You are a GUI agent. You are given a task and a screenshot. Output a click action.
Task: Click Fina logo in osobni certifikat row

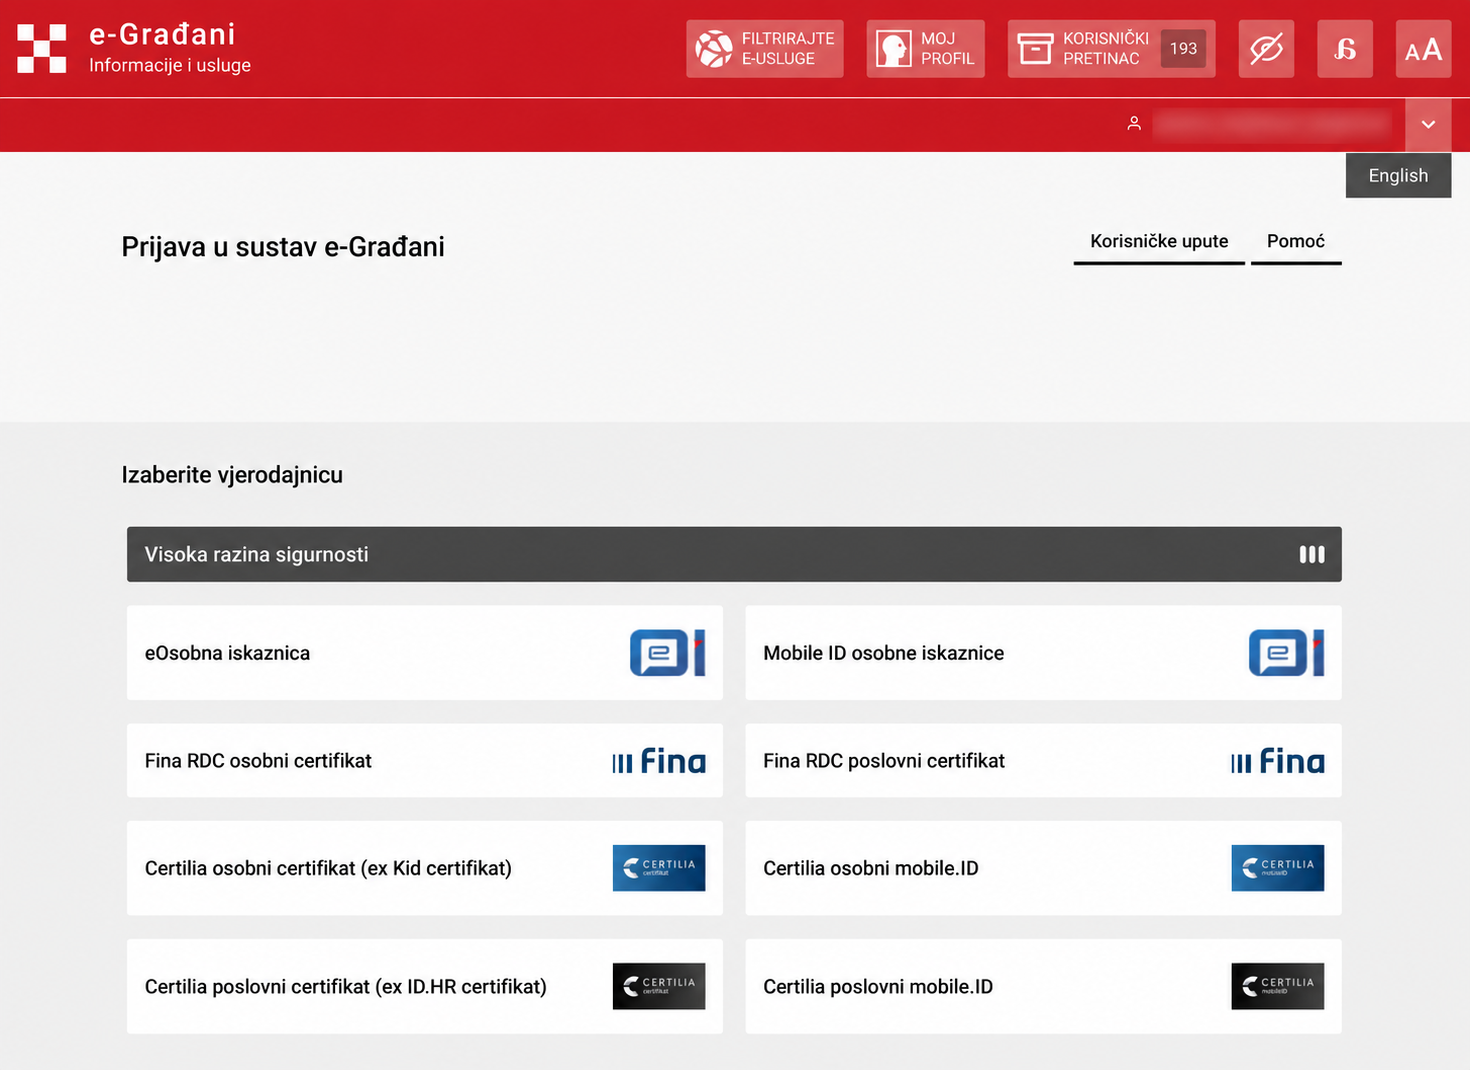click(x=659, y=761)
